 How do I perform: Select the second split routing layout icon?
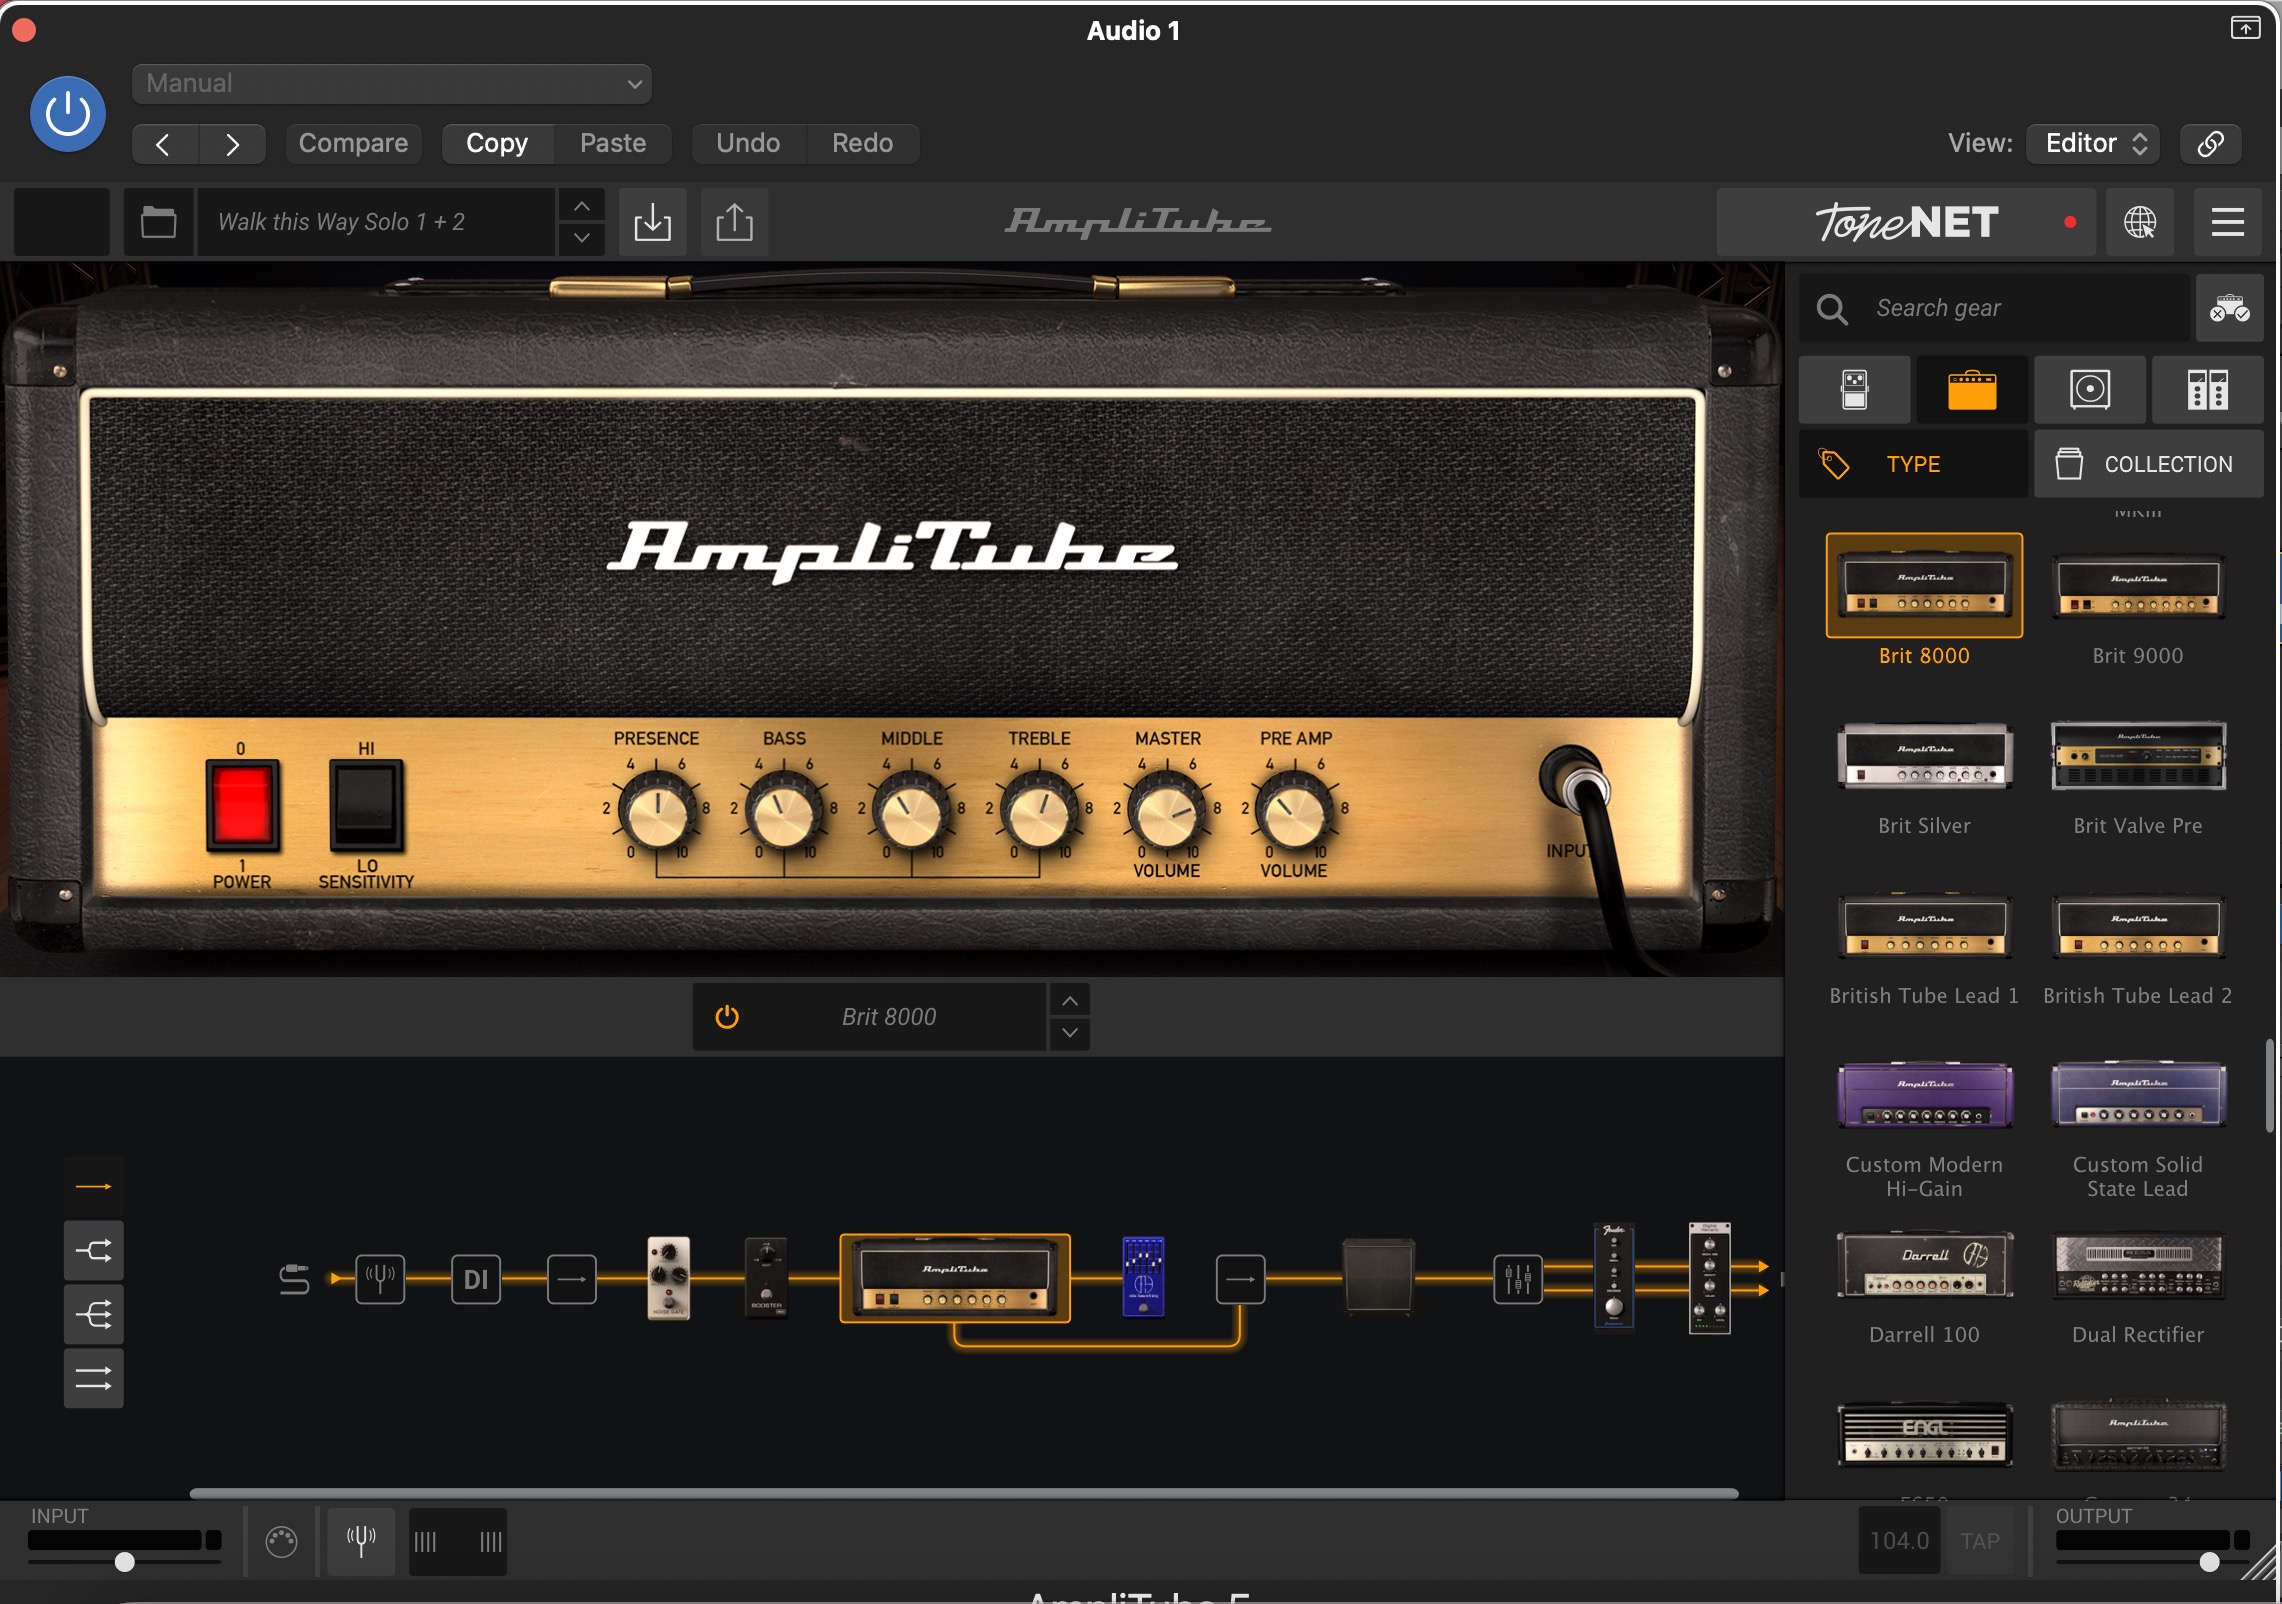[x=94, y=1251]
